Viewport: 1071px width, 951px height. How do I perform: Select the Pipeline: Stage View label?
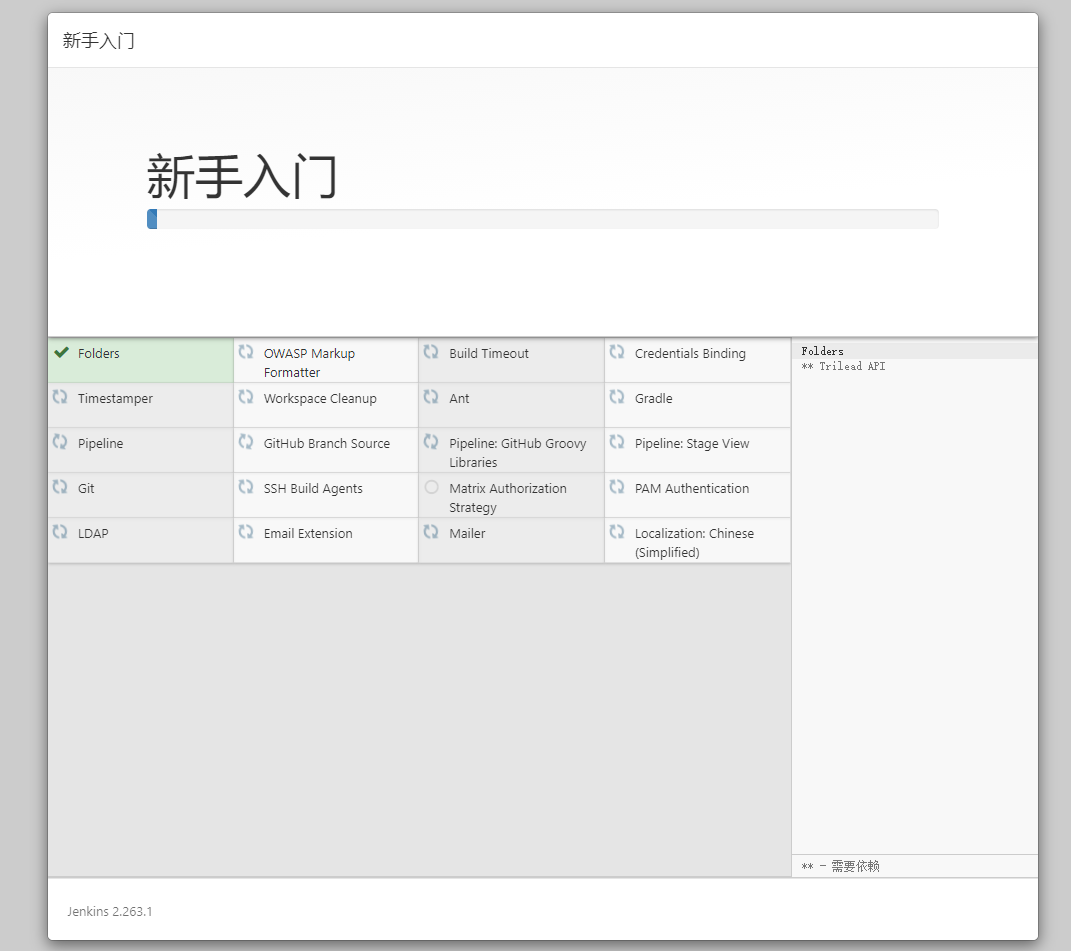click(692, 443)
